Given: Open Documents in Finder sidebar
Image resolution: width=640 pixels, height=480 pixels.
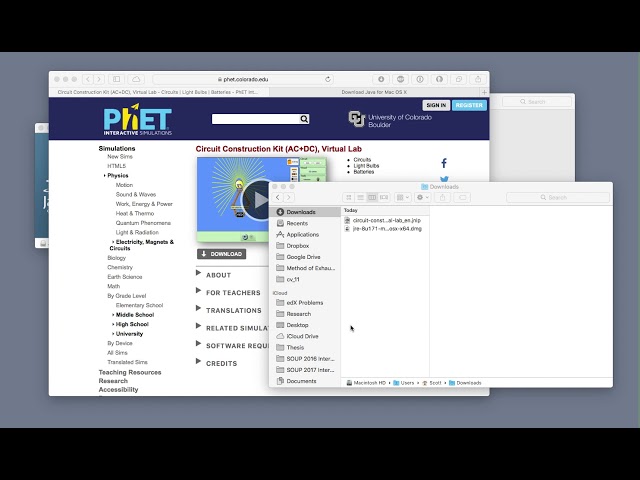Looking at the screenshot, I should pyautogui.click(x=304, y=381).
